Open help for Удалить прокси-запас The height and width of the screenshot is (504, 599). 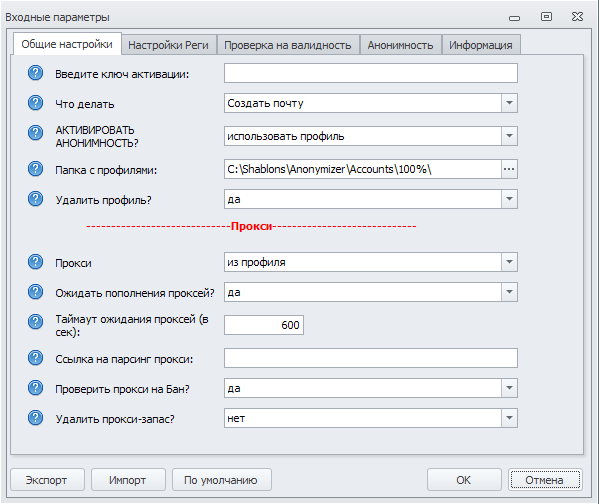coord(36,418)
